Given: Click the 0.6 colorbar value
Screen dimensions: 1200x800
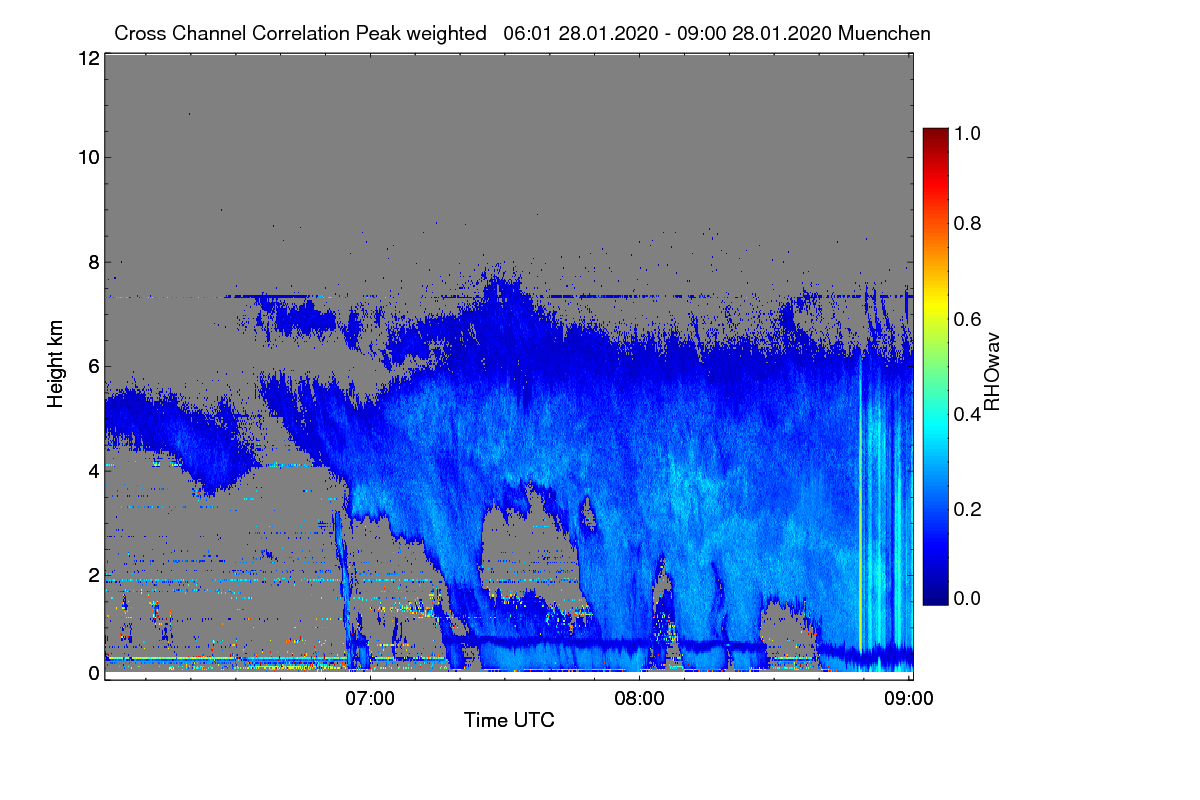Looking at the screenshot, I should coord(966,319).
